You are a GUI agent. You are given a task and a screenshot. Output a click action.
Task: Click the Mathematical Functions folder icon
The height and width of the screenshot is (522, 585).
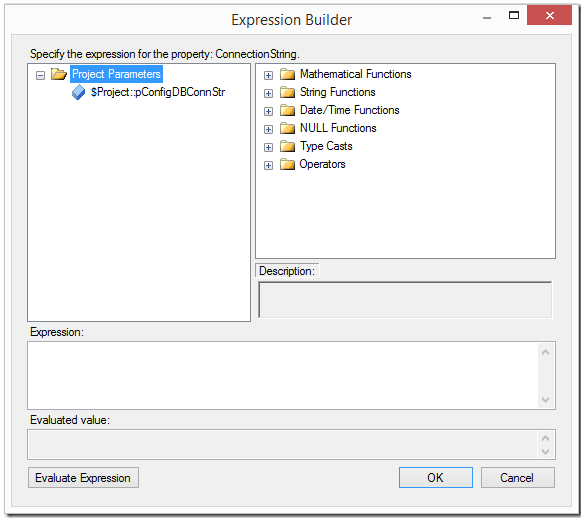(287, 74)
